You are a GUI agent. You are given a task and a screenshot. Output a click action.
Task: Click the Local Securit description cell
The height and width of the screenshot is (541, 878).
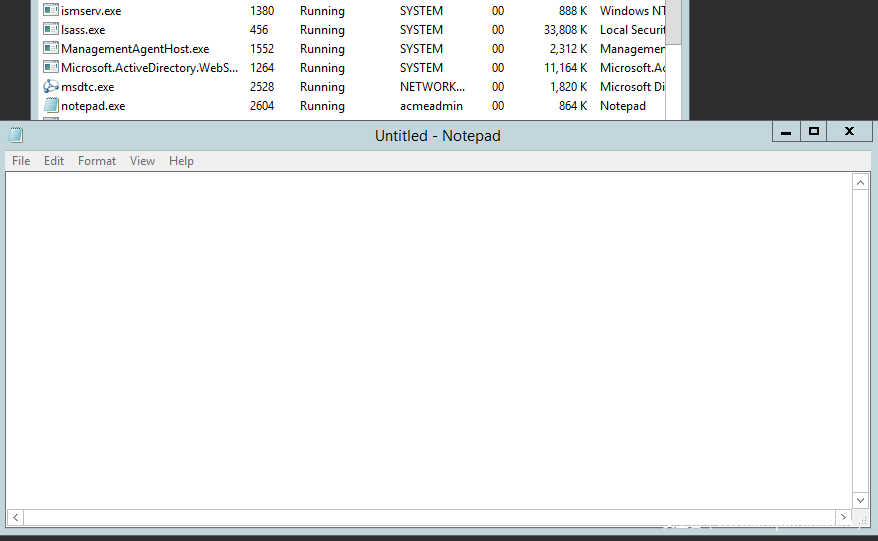pyautogui.click(x=633, y=30)
